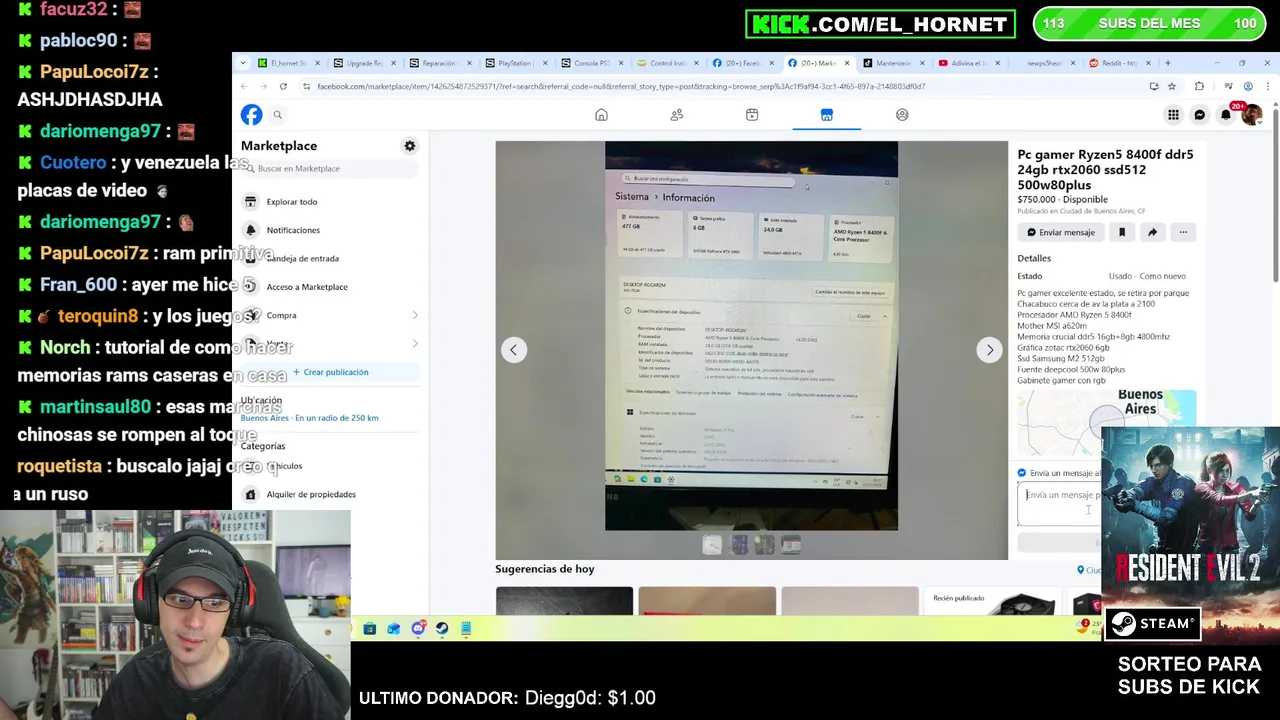This screenshot has height=720, width=1280.
Task: Reload the page in the browser
Action: pyautogui.click(x=283, y=86)
